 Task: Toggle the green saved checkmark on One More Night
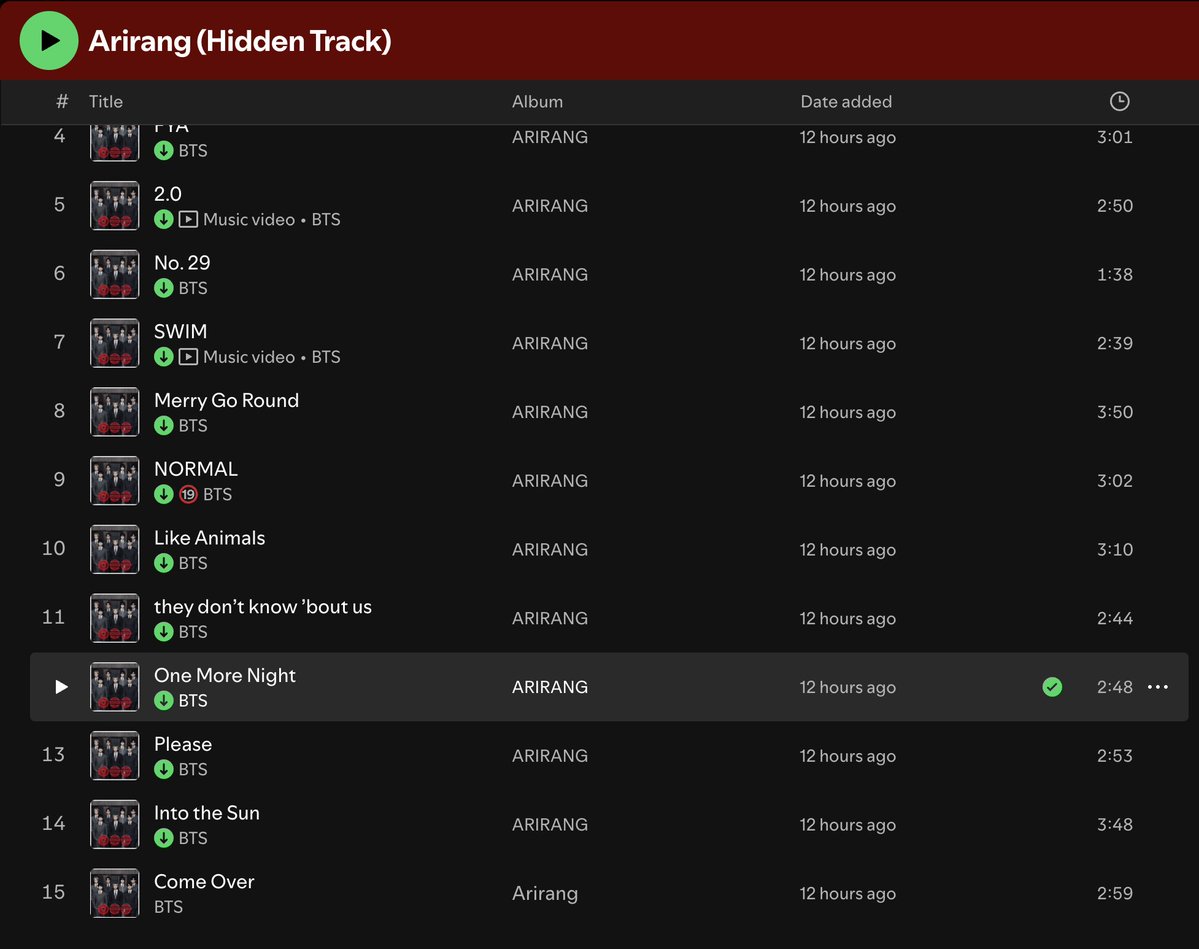point(1052,687)
